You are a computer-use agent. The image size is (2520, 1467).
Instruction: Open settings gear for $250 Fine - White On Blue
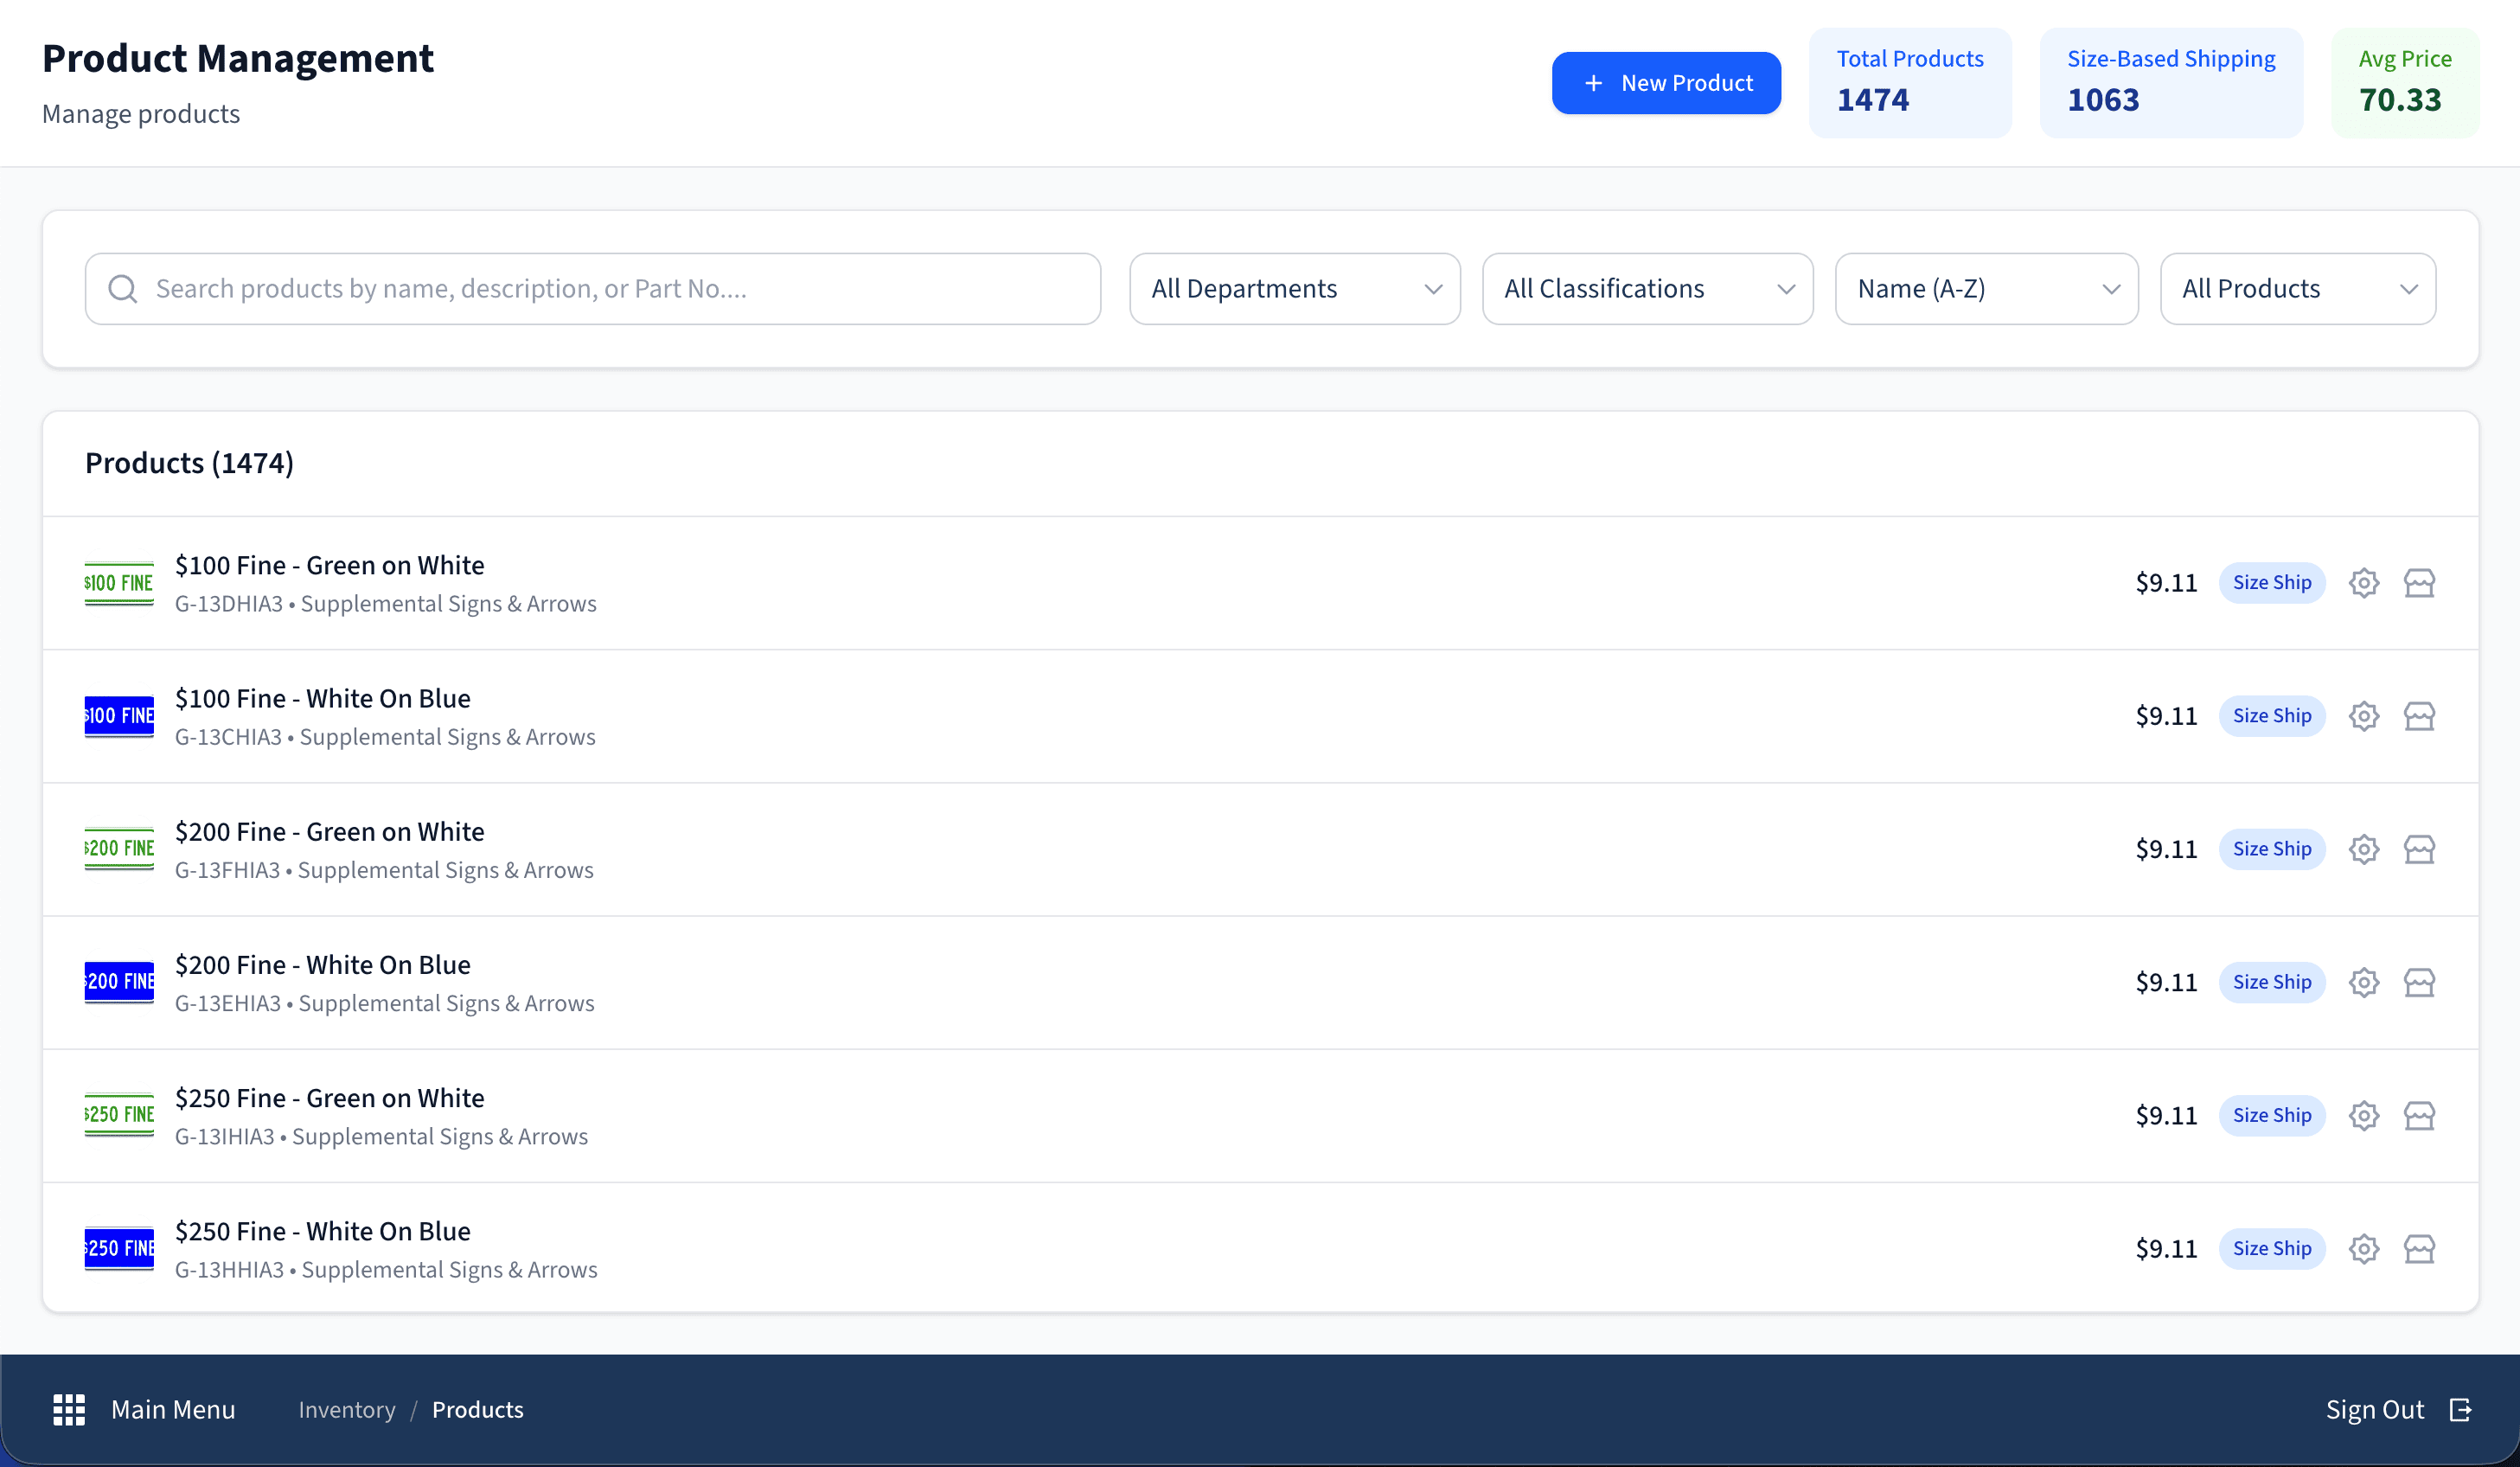click(x=2364, y=1249)
